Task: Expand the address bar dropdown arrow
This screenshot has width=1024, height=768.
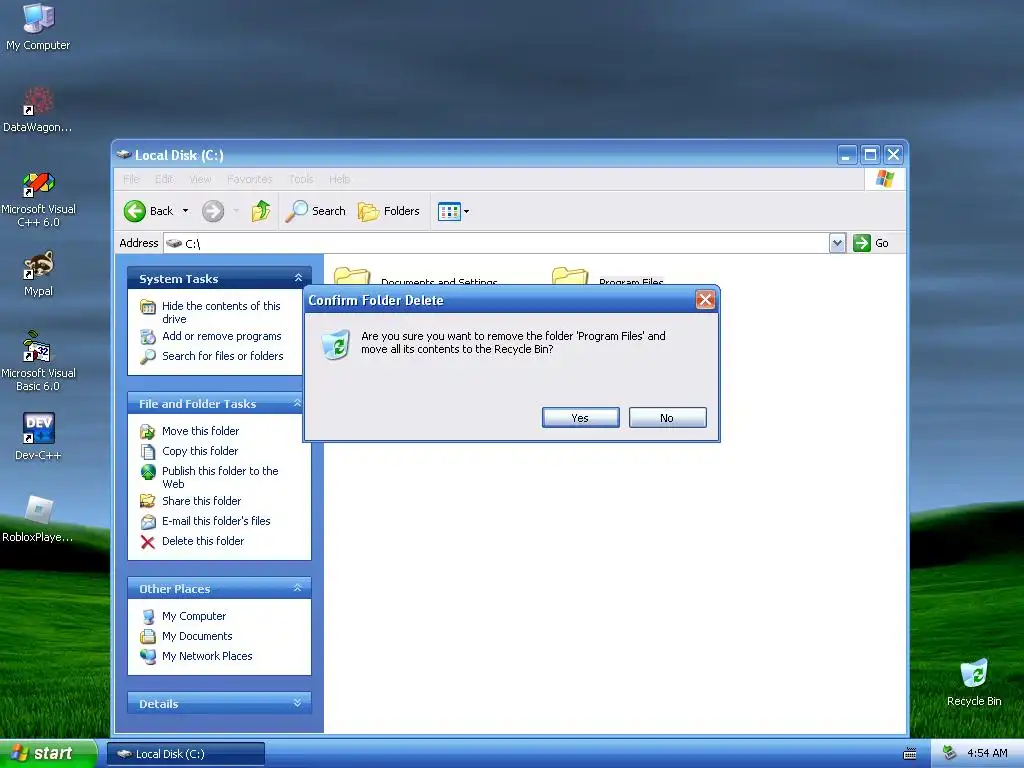Action: click(x=837, y=243)
